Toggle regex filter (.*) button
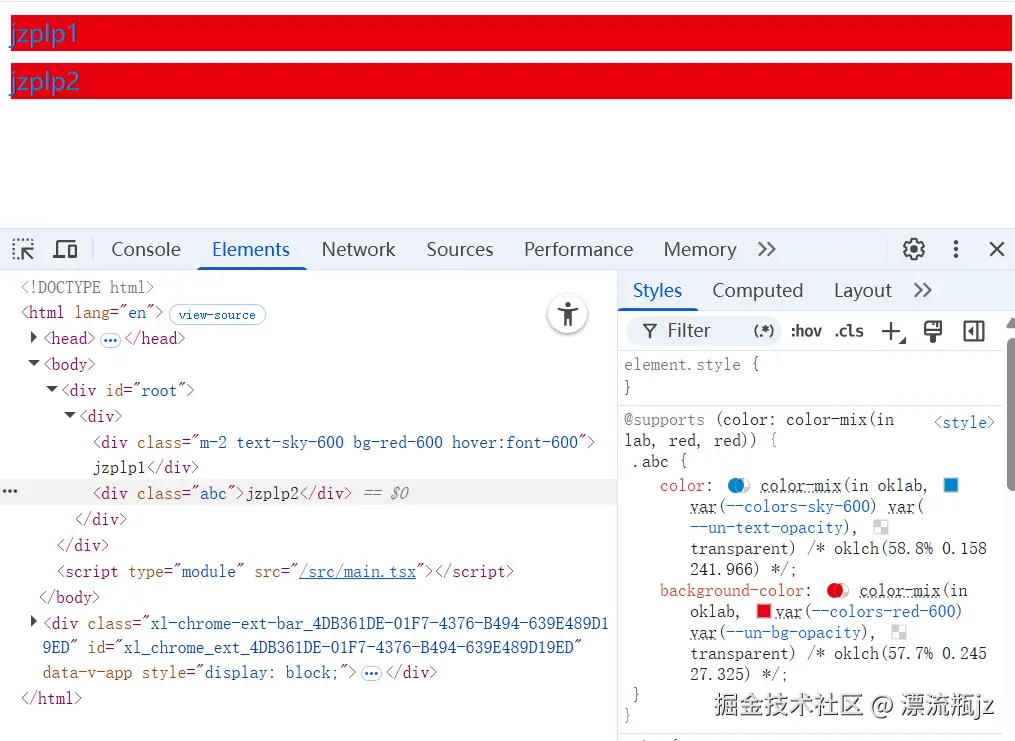Screen dimensions: 1015x741 coord(763,331)
